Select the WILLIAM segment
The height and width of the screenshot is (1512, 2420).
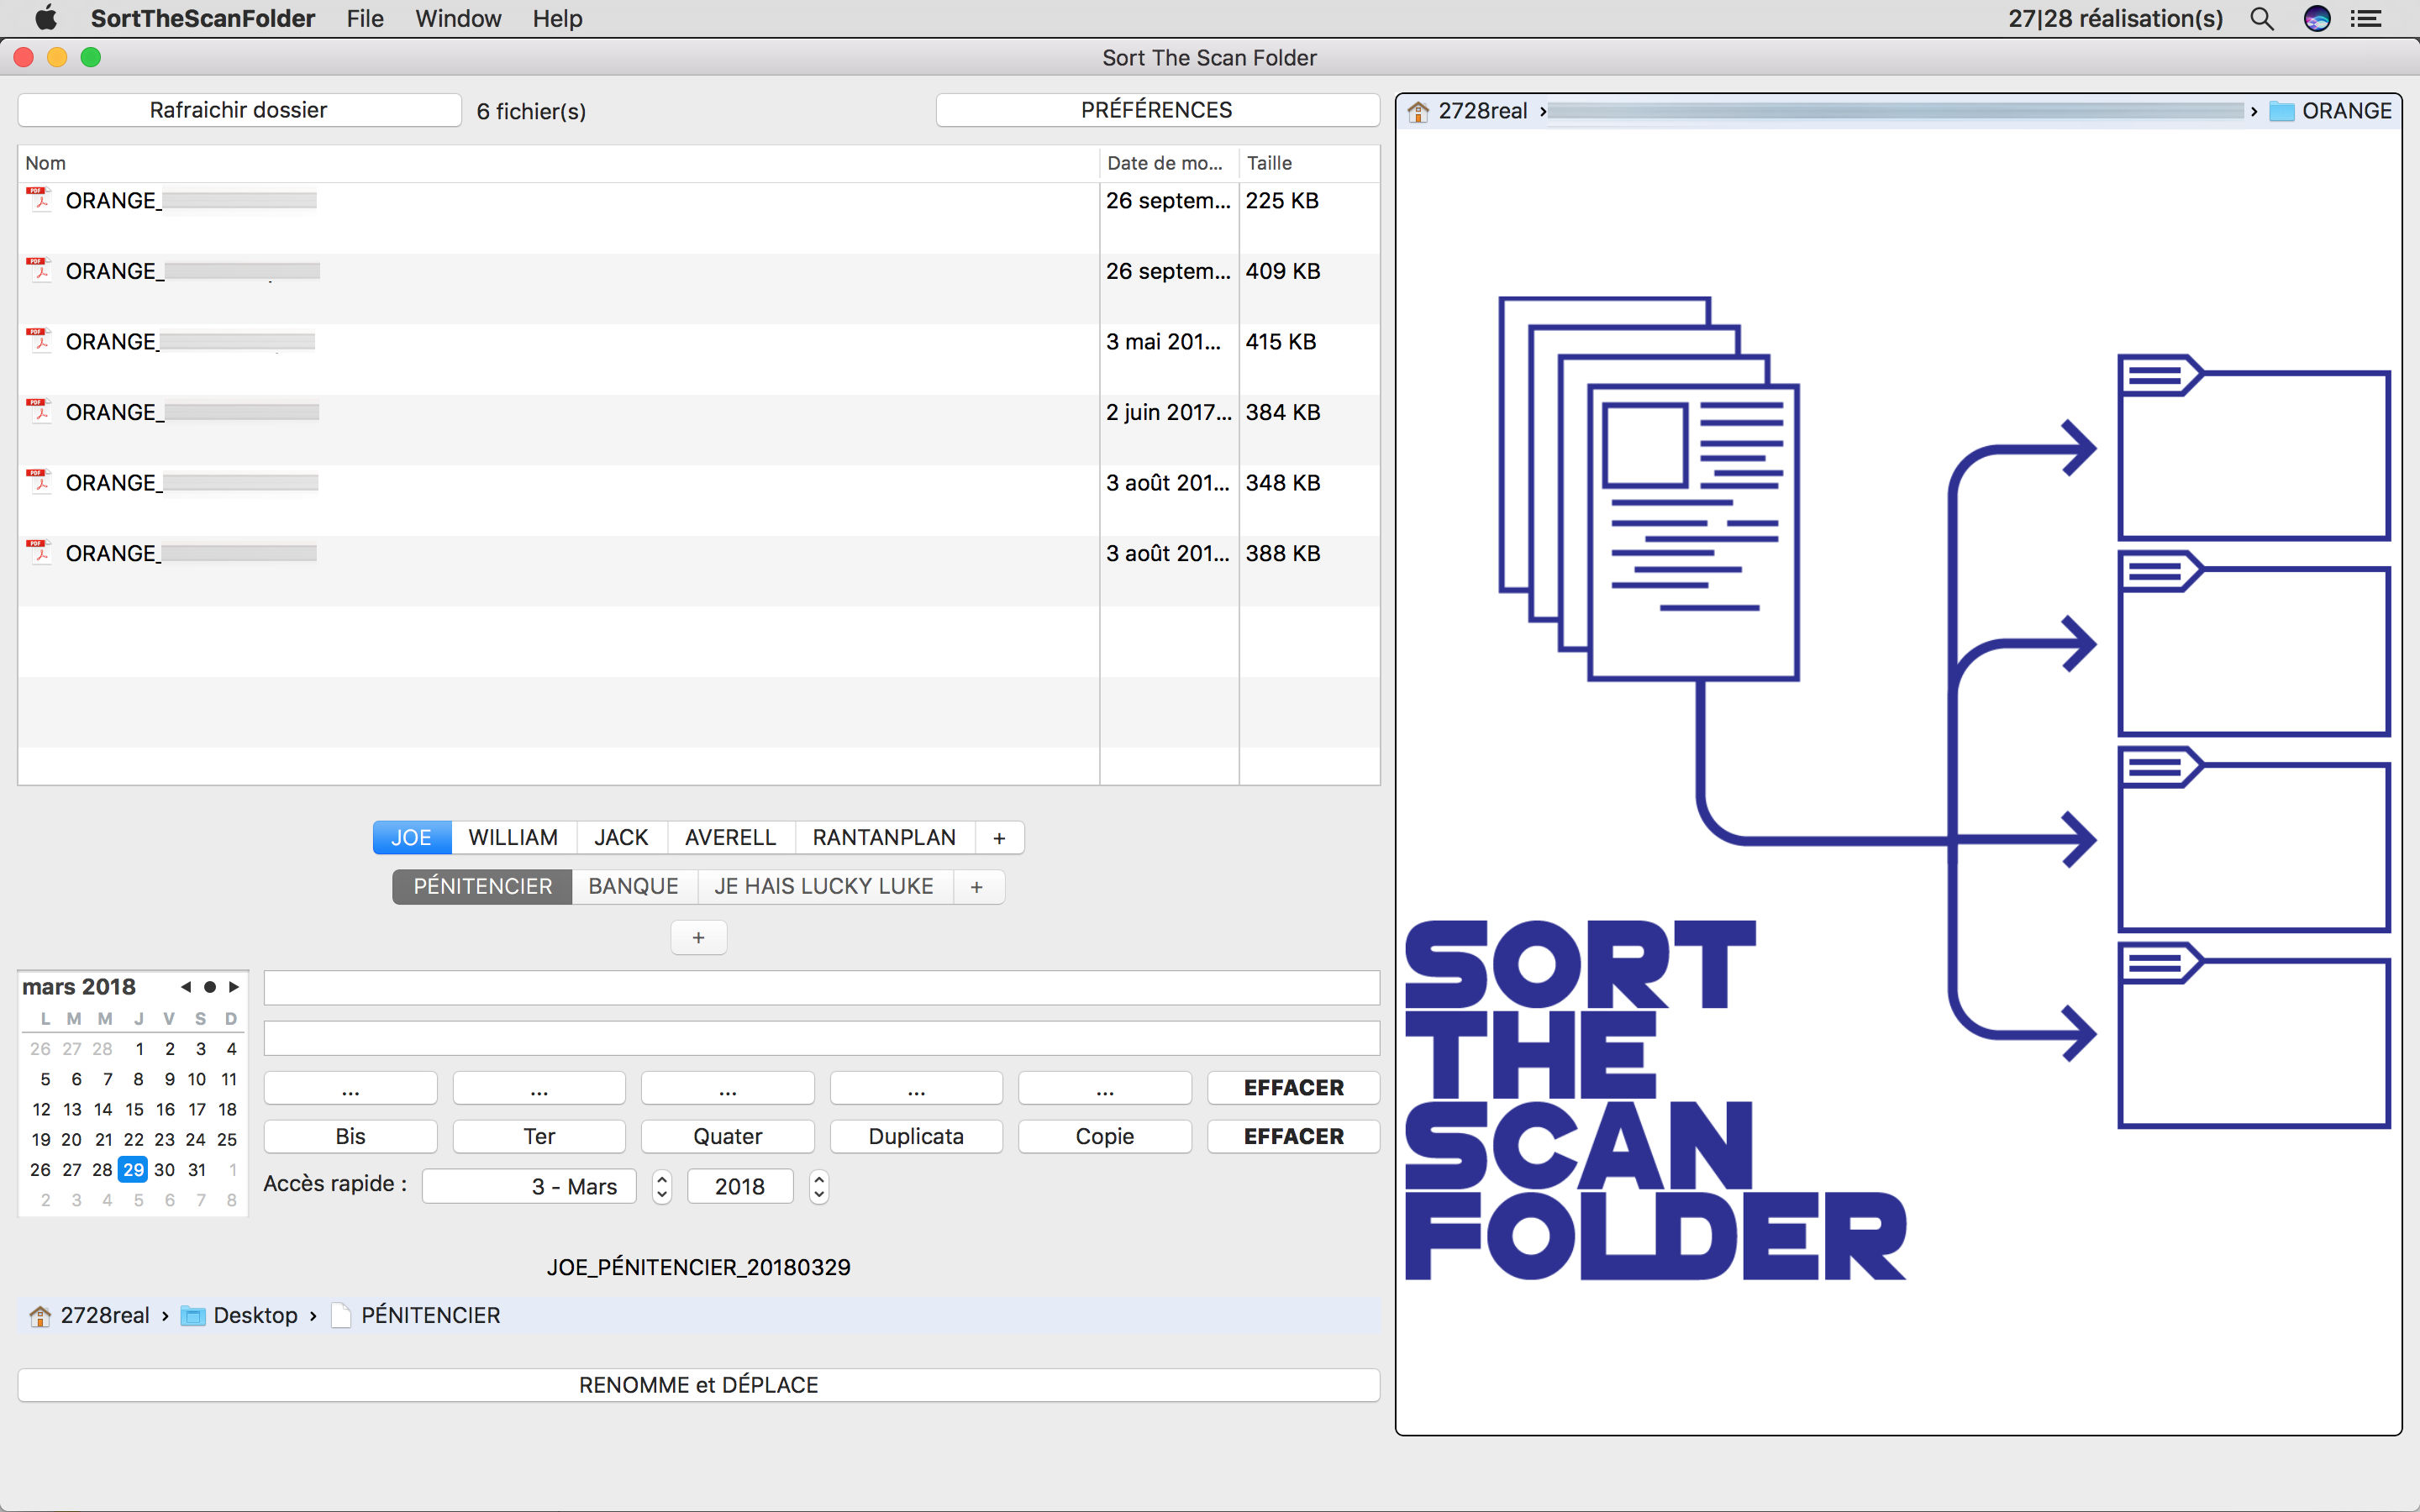tap(513, 837)
